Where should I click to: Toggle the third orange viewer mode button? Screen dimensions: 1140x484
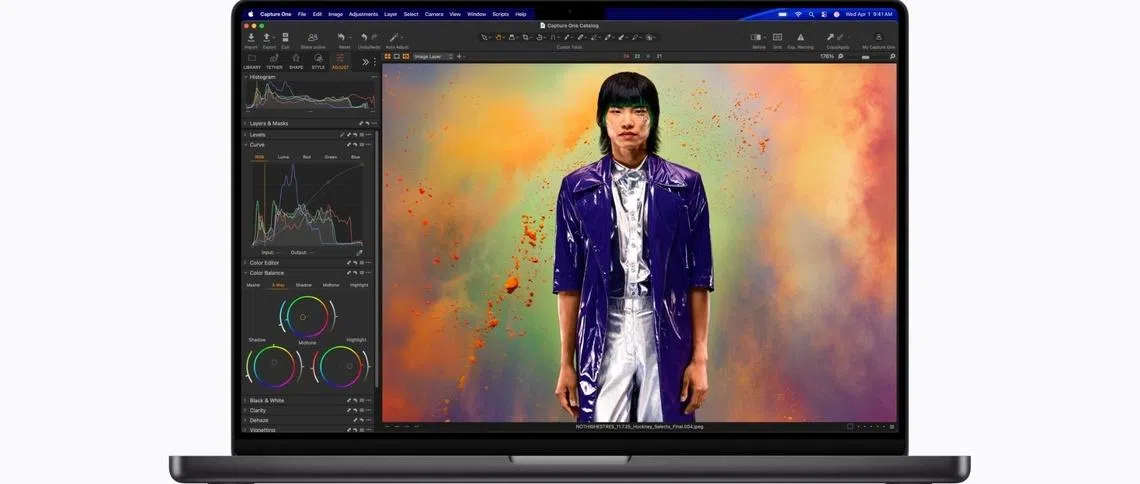406,56
